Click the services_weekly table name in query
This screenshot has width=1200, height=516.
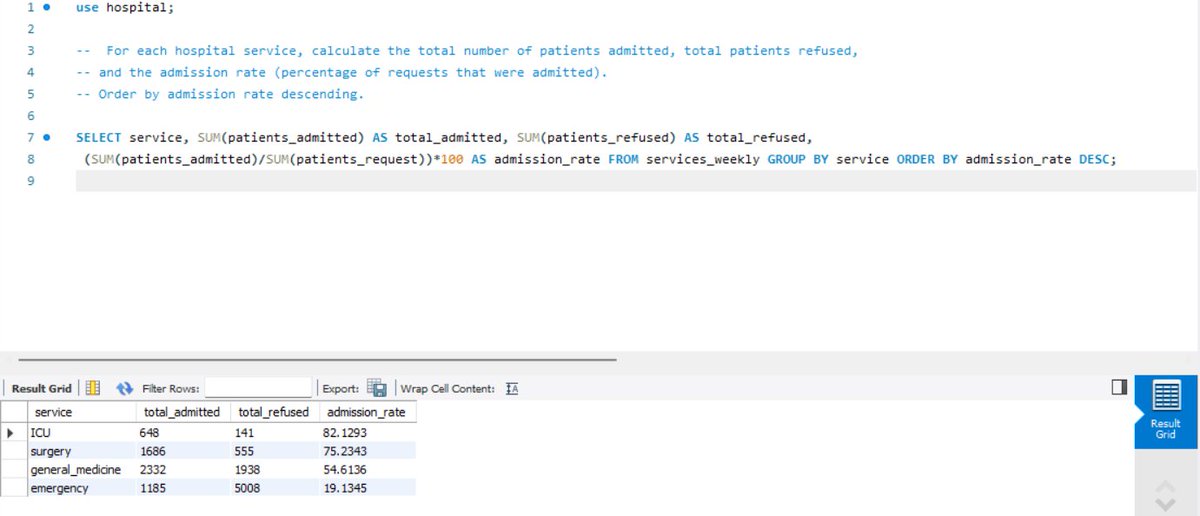702,159
